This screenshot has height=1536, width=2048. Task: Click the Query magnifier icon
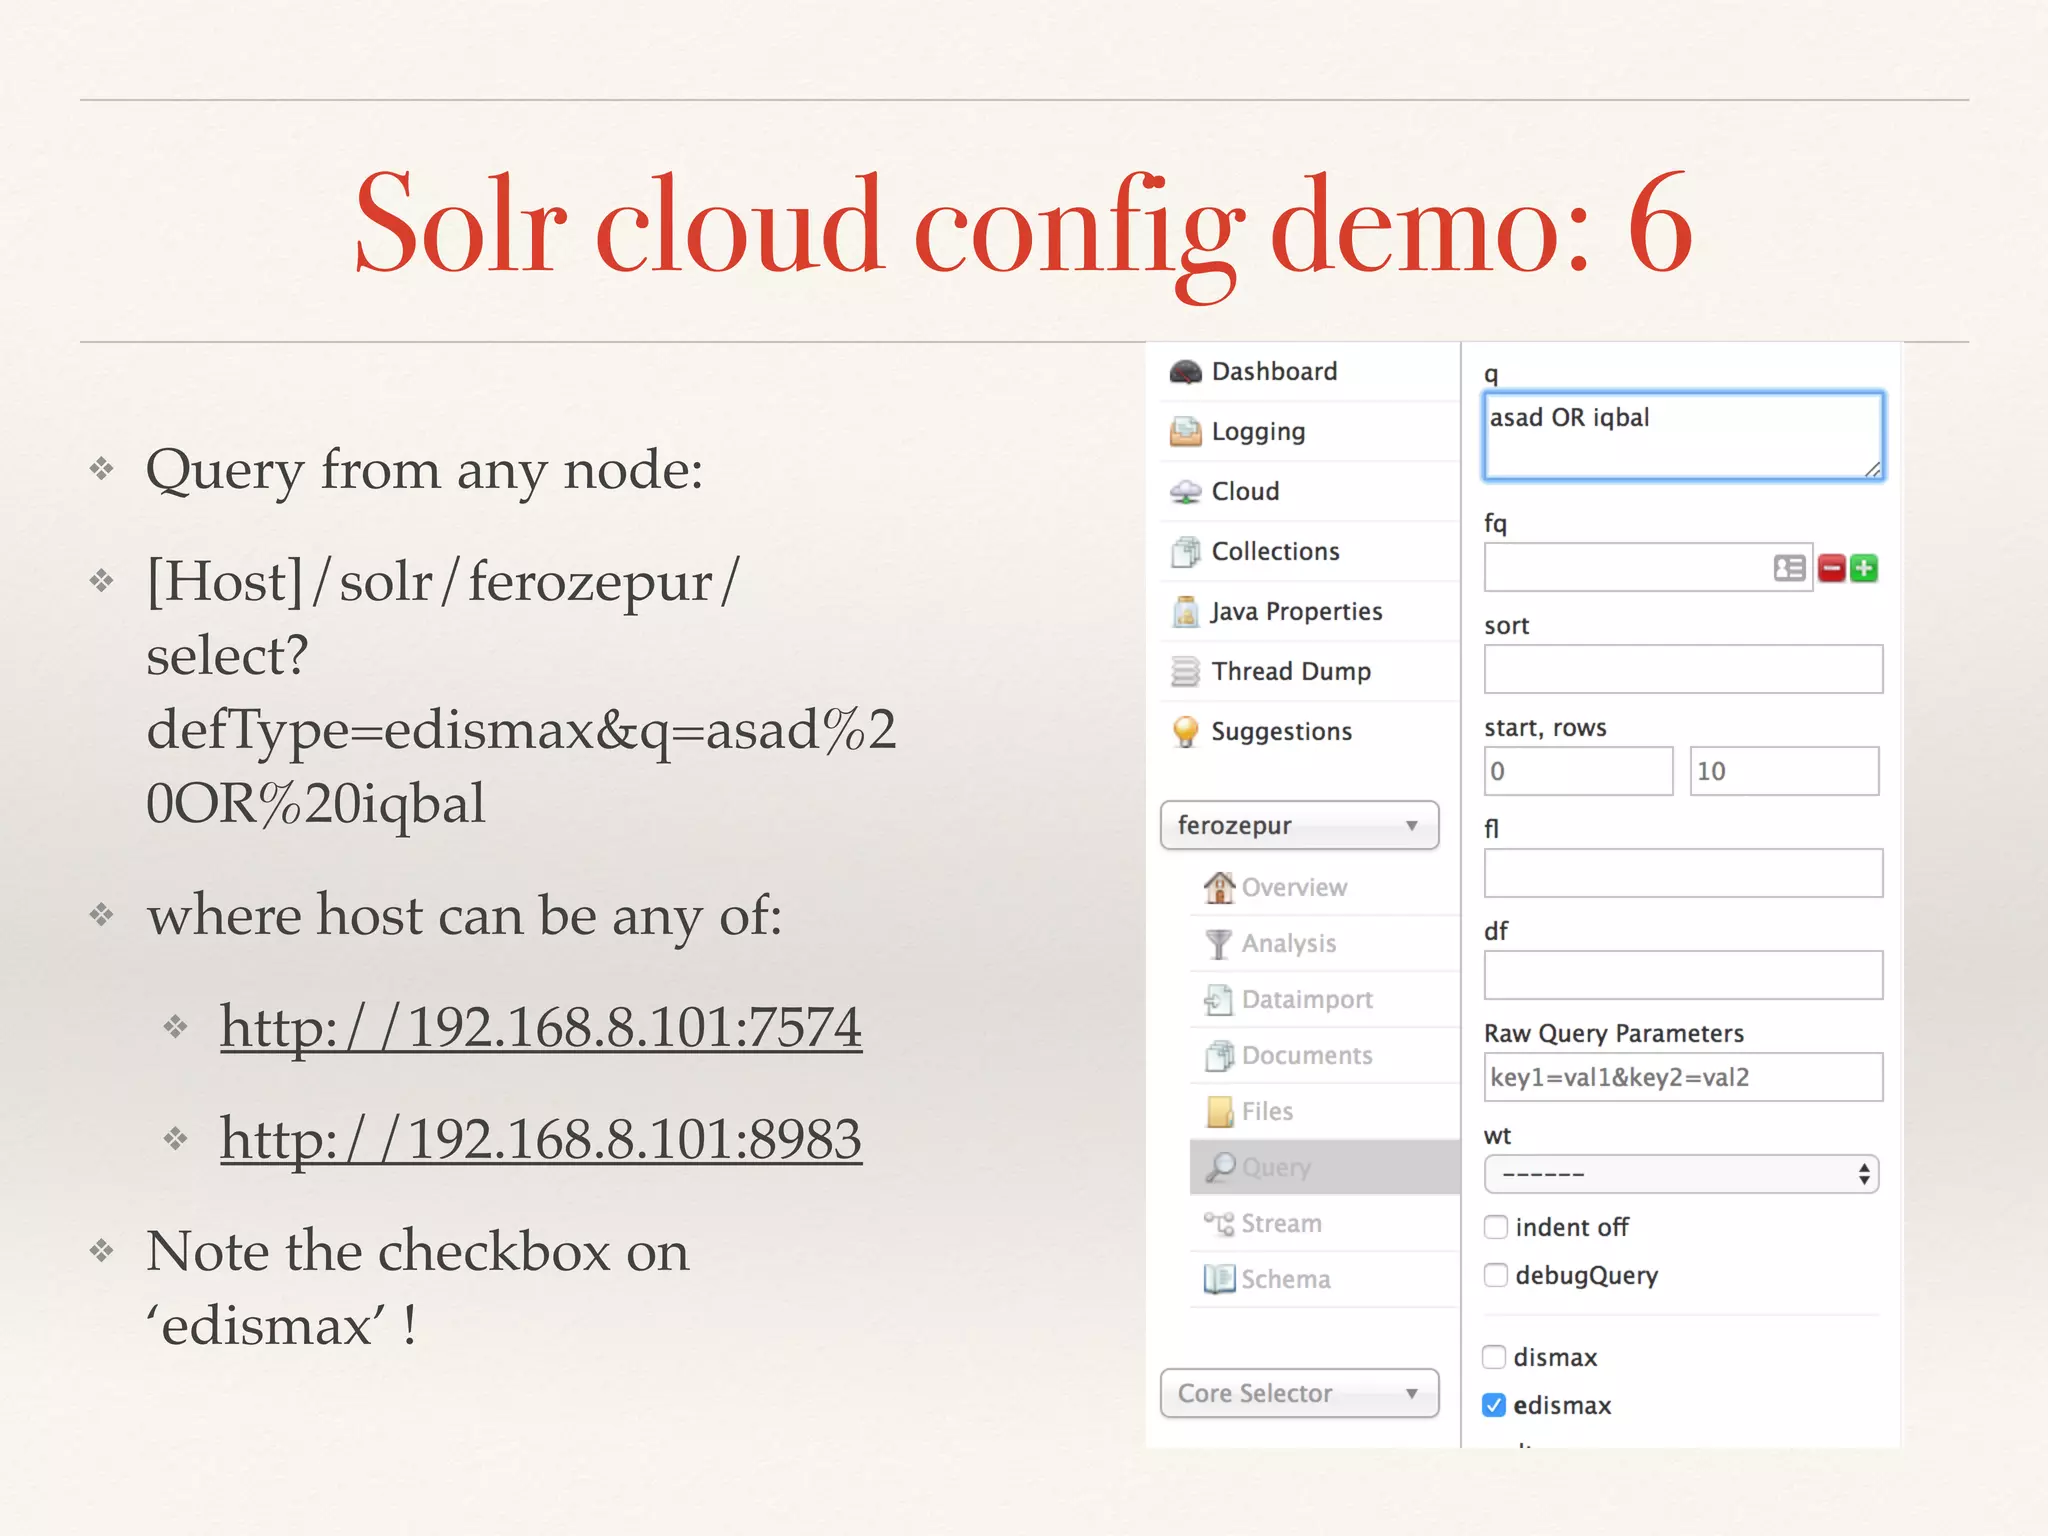1219,1167
